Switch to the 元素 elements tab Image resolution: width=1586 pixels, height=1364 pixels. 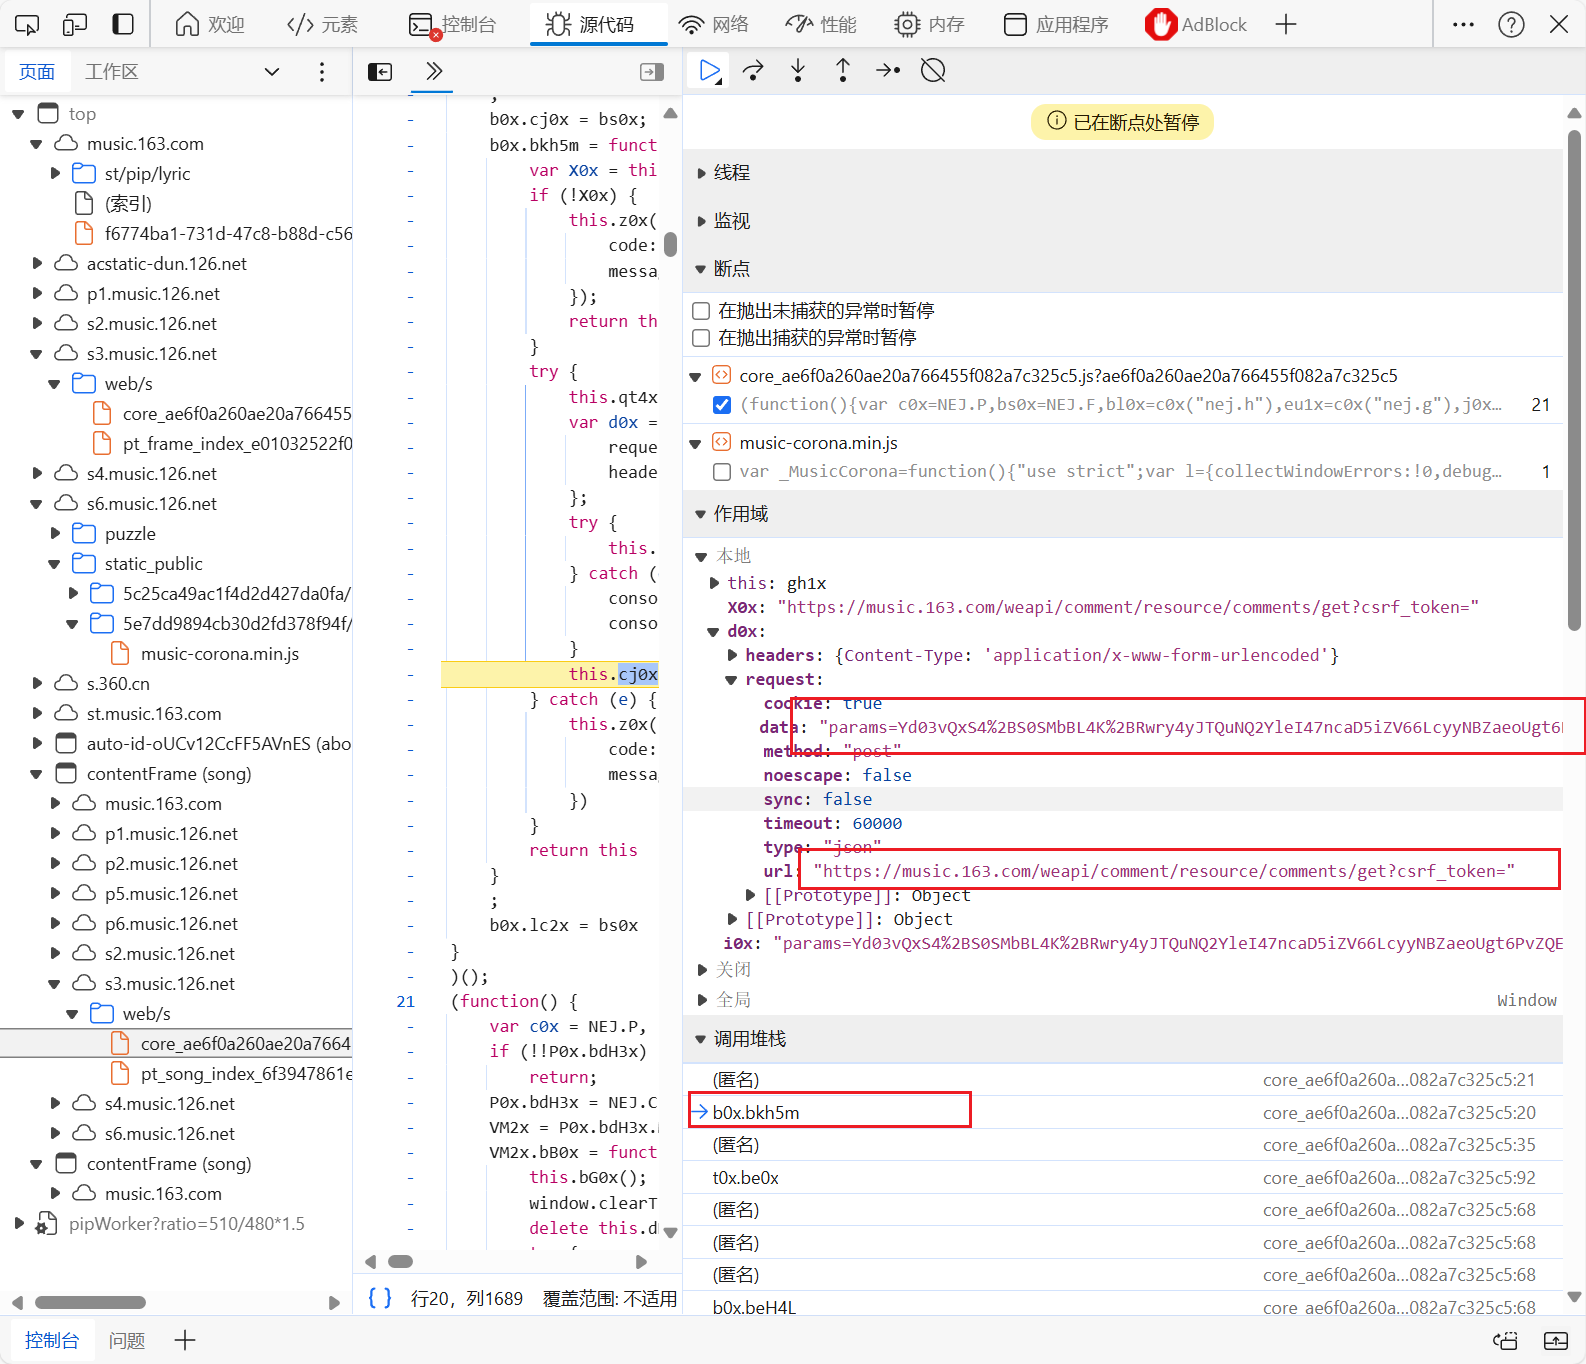(x=322, y=24)
